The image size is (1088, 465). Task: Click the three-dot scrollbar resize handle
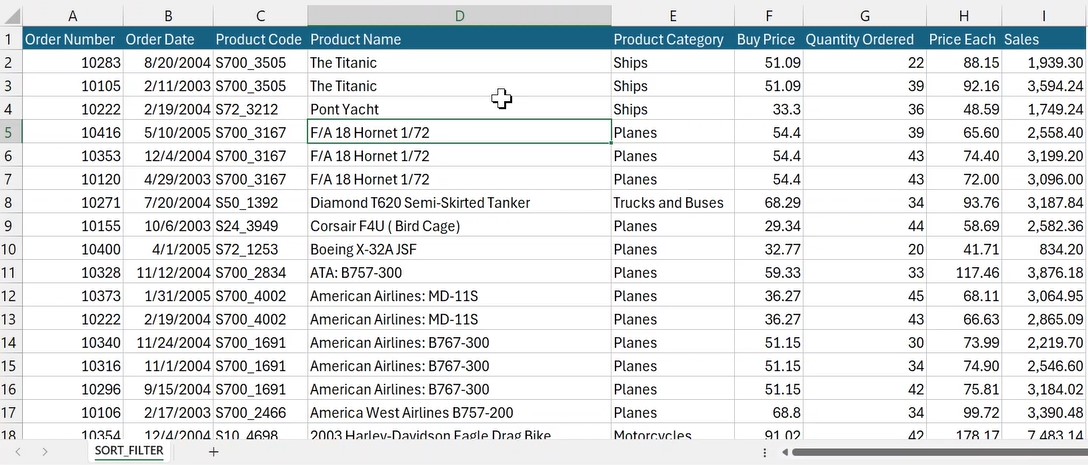click(x=765, y=452)
